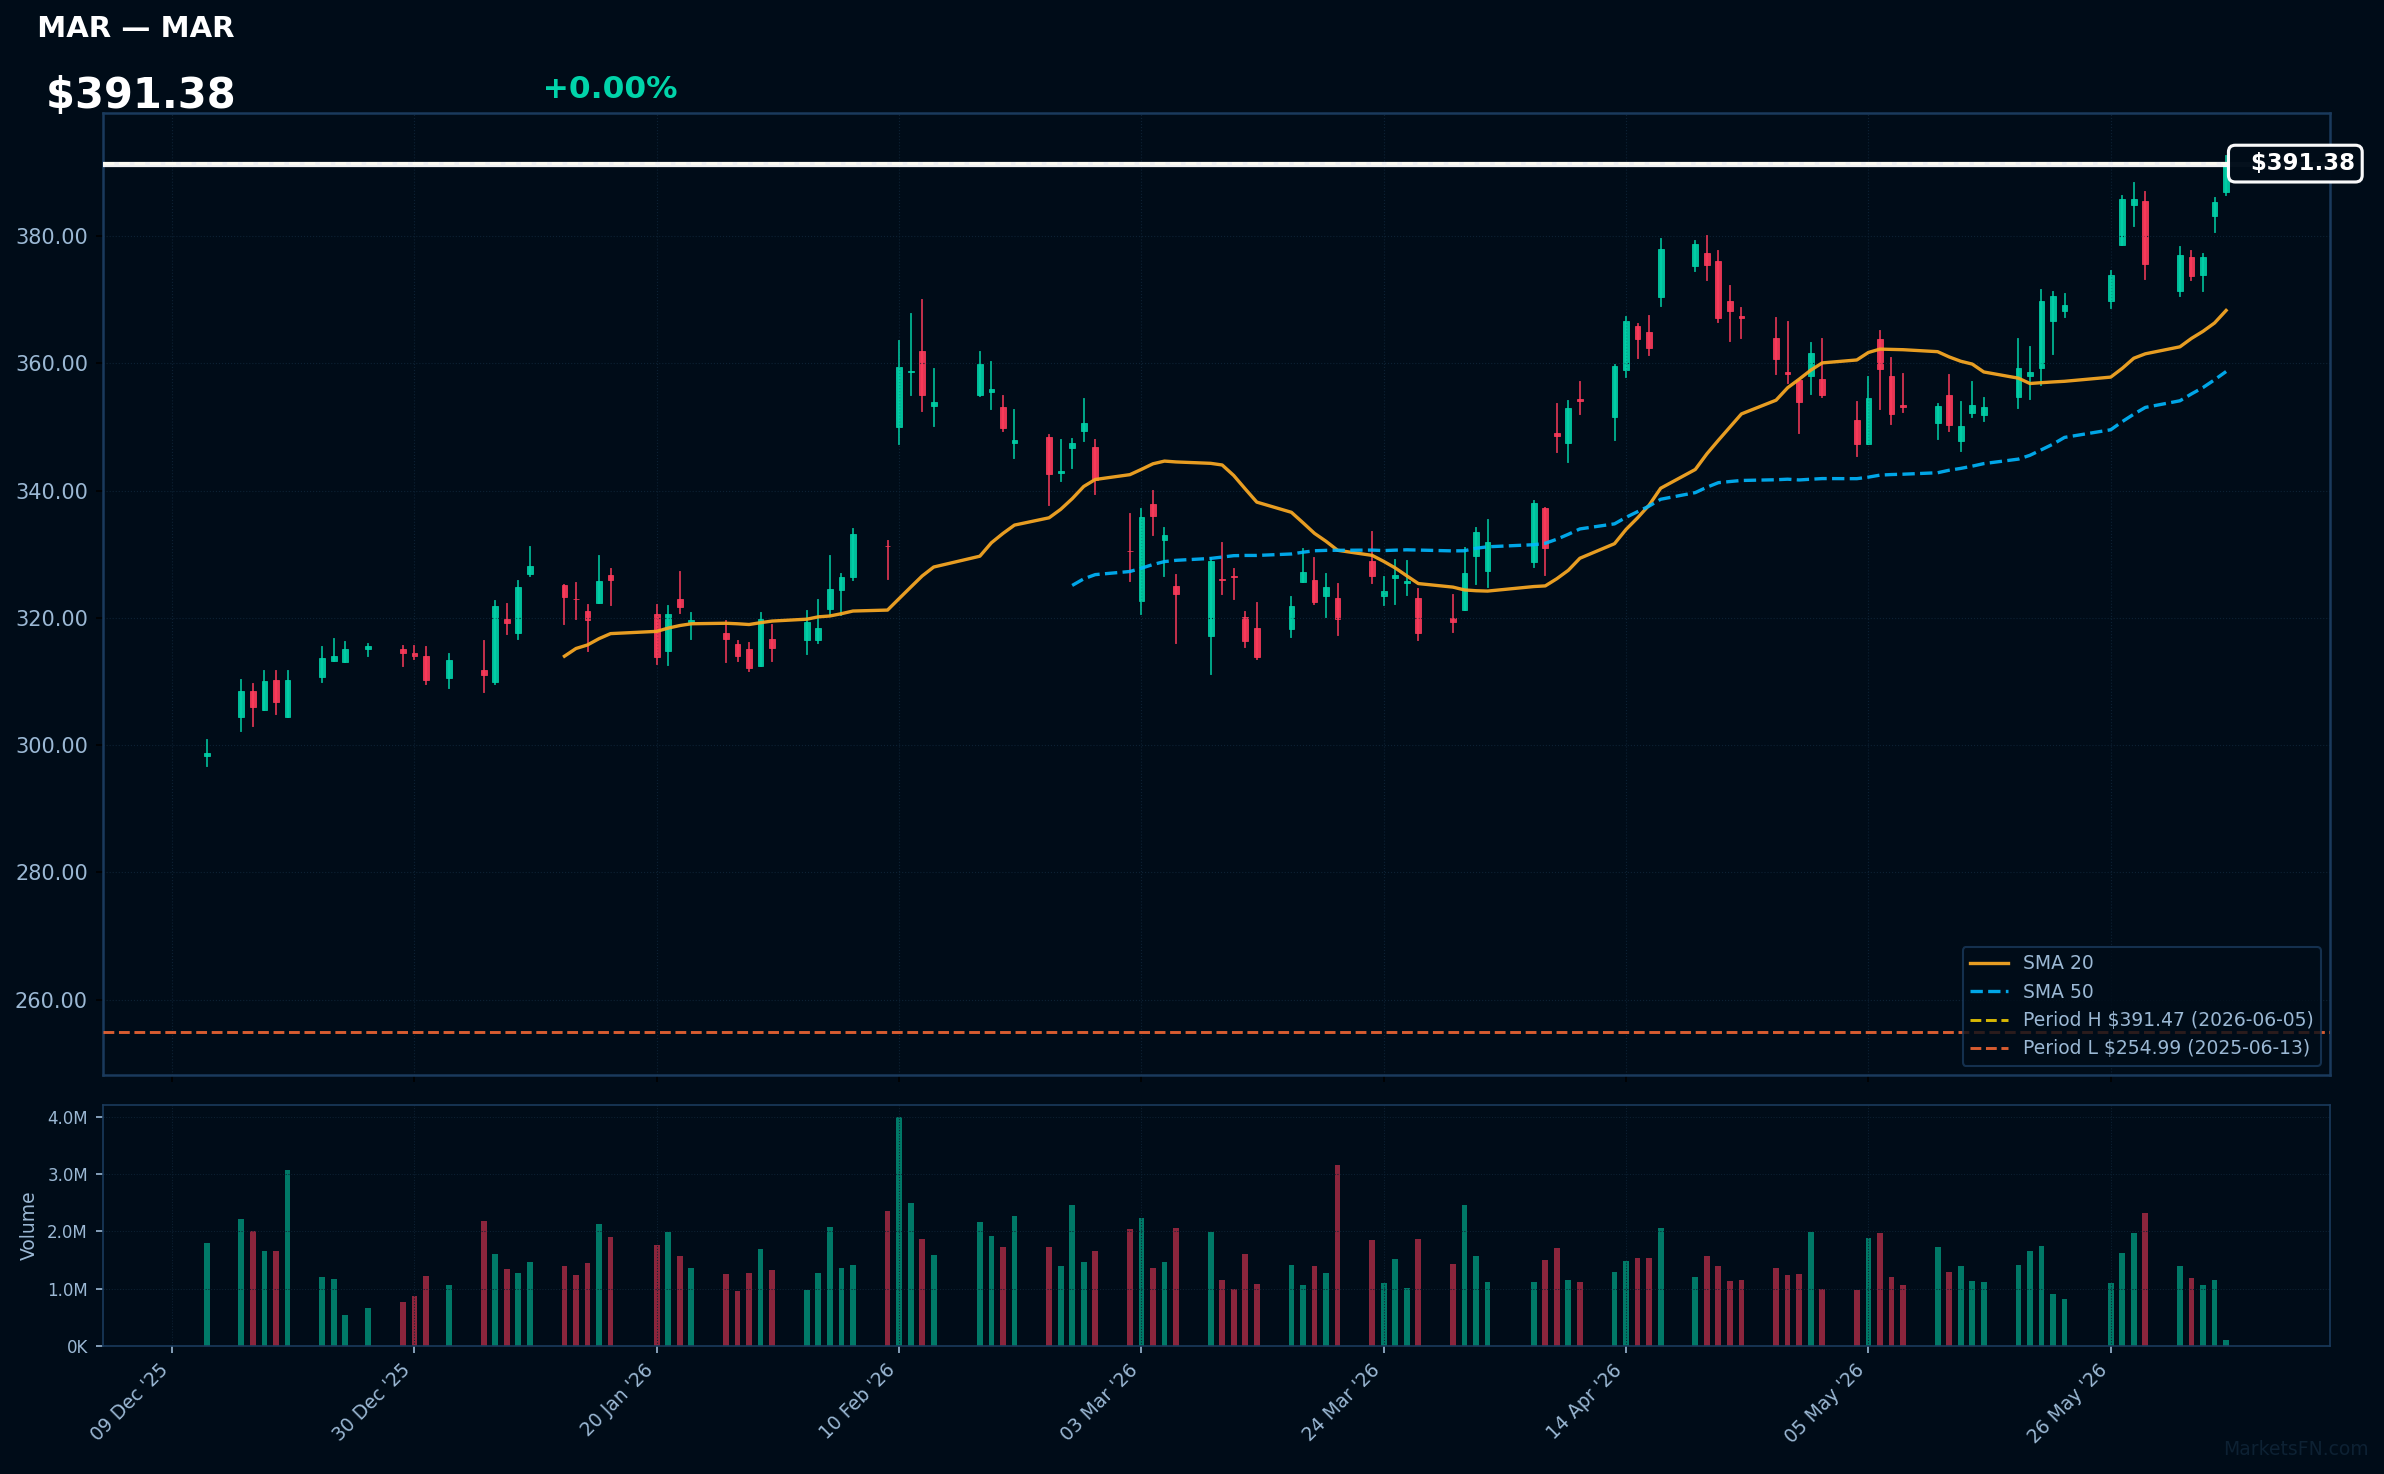Select the "20 Jan '26" date label
This screenshot has width=2384, height=1474.
(x=616, y=1401)
